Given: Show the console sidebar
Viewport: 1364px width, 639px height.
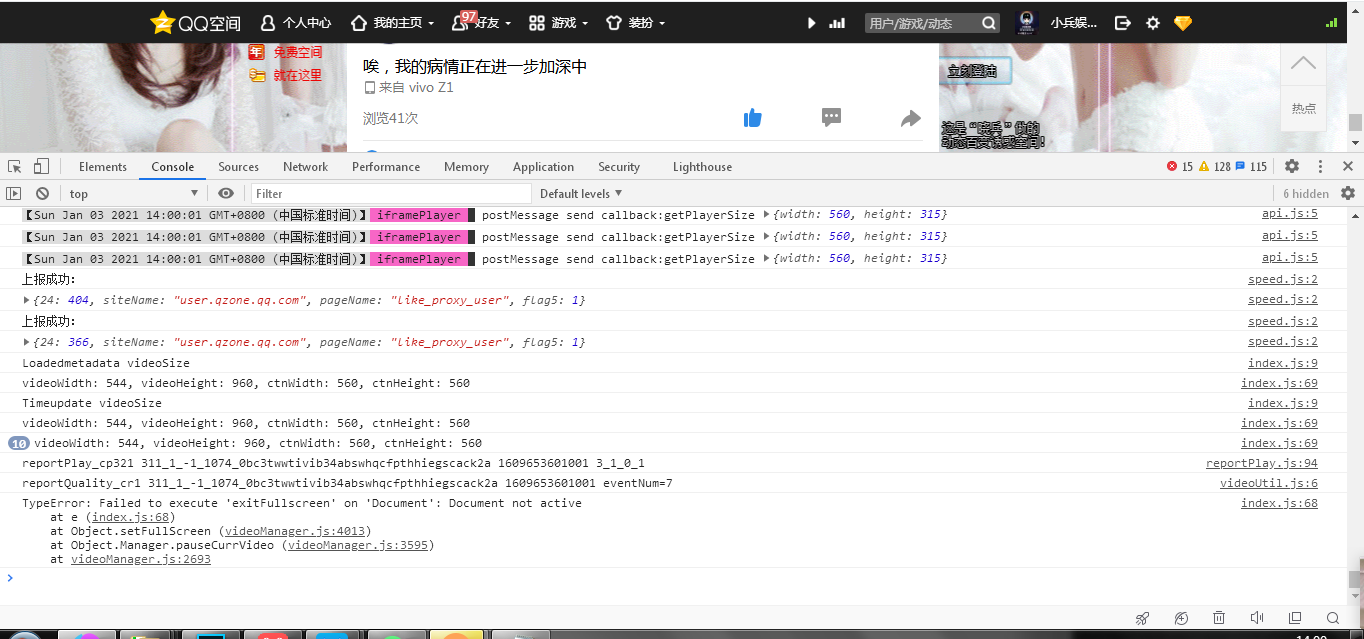Looking at the screenshot, I should 14,193.
